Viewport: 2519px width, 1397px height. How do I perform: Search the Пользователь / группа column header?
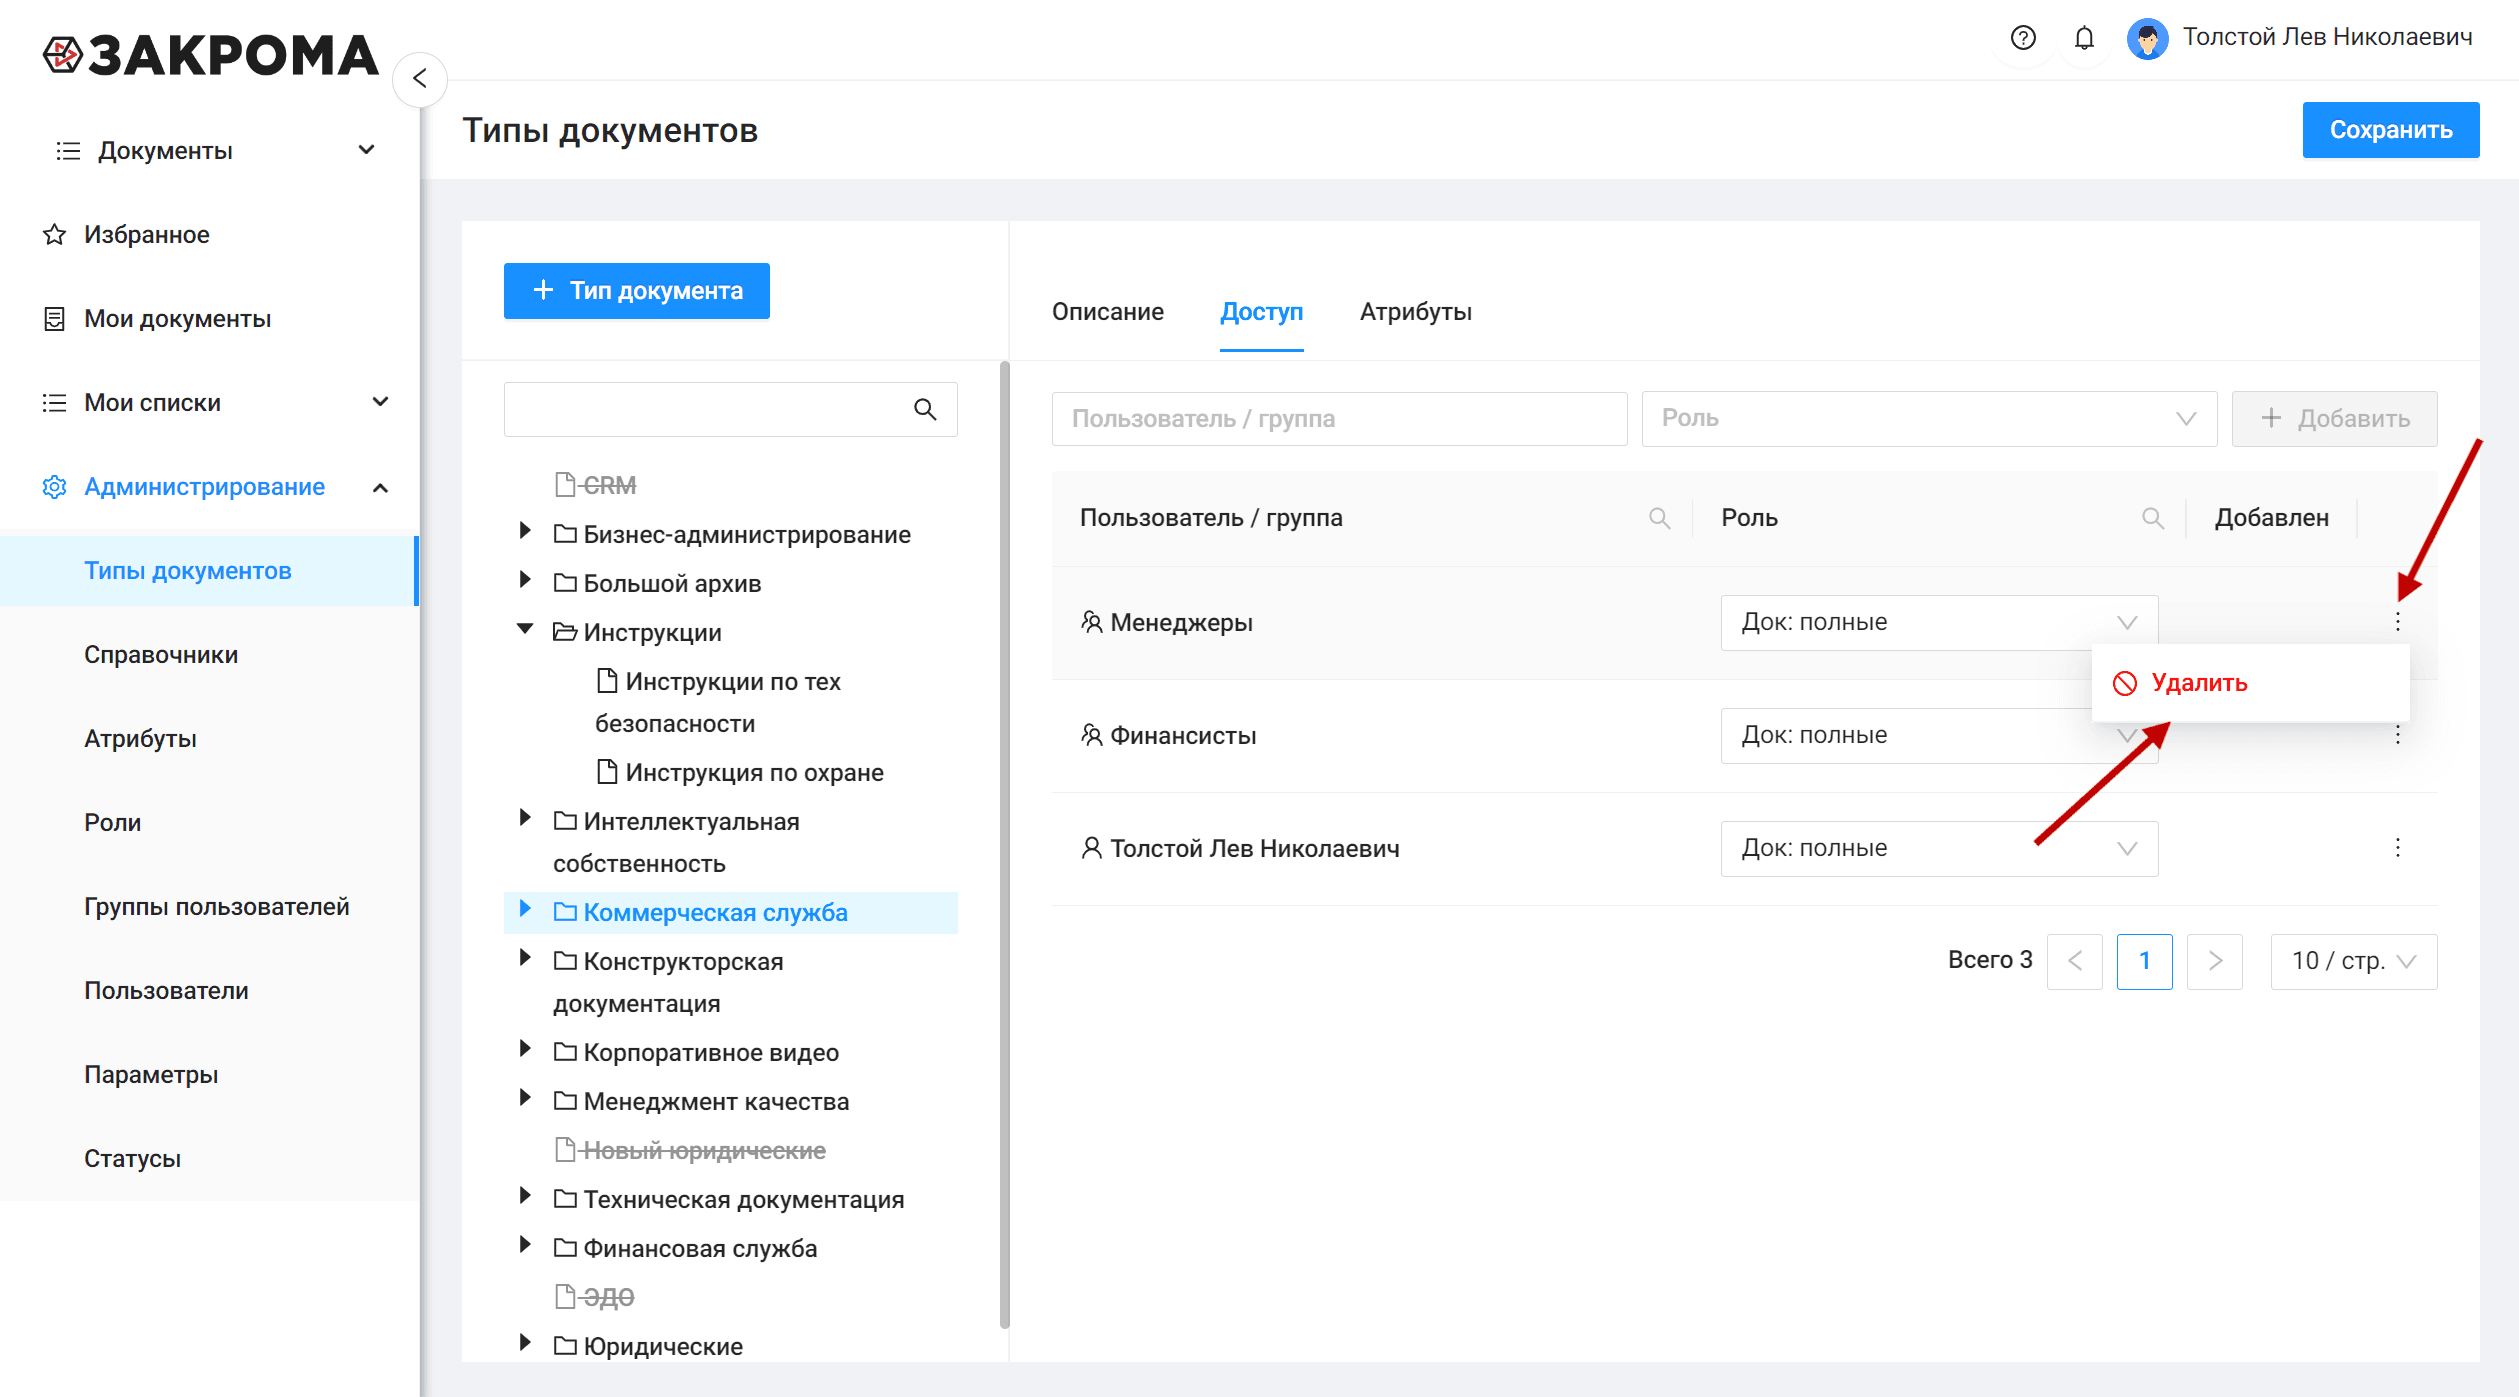1659,518
